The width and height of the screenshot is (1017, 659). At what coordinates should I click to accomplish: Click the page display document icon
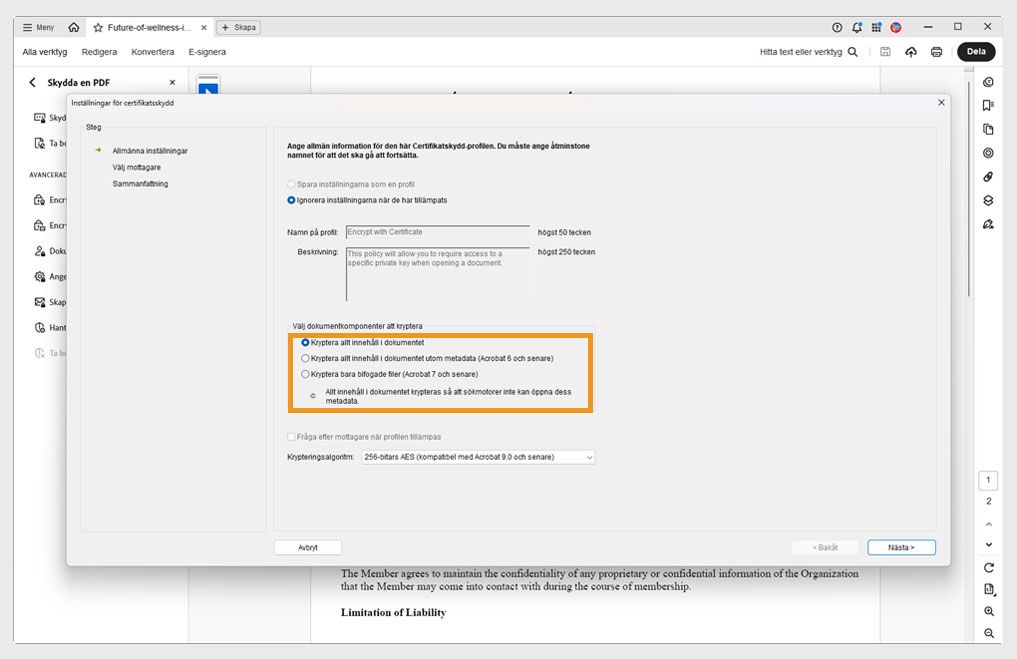tap(988, 590)
